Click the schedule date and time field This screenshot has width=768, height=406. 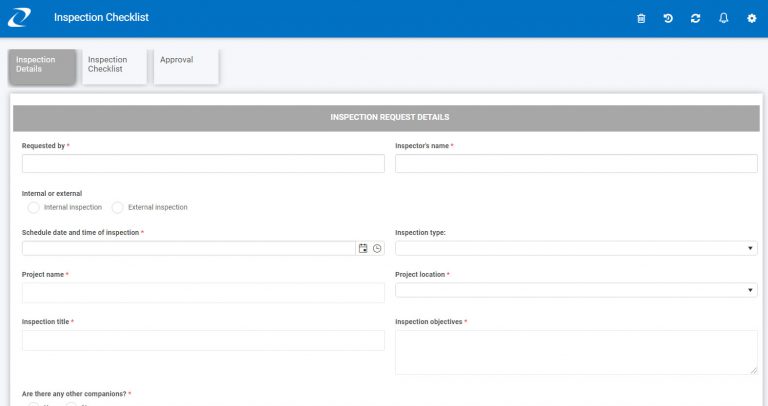pyautogui.click(x=189, y=248)
